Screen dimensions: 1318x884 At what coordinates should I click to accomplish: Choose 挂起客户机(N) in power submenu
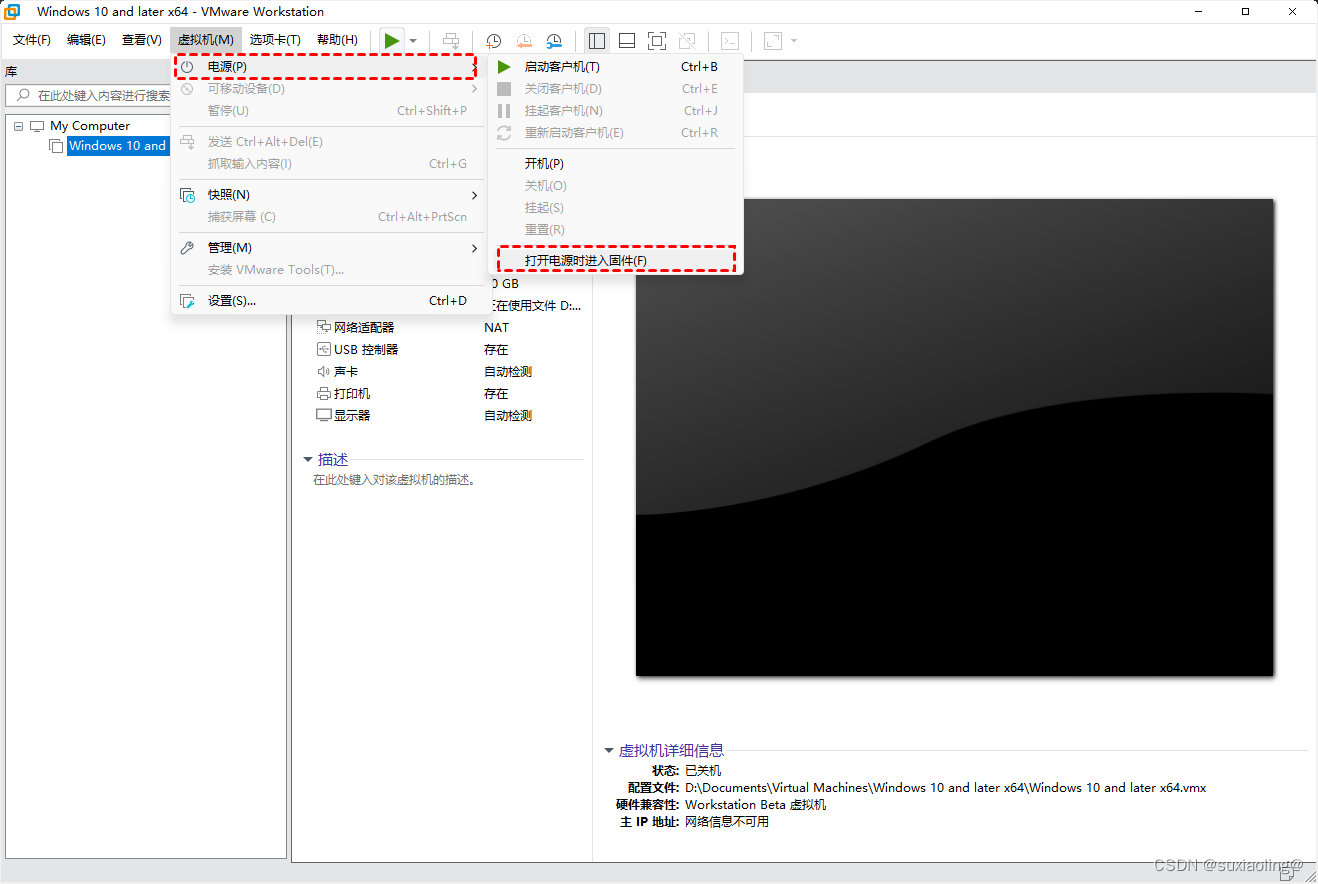click(615, 111)
